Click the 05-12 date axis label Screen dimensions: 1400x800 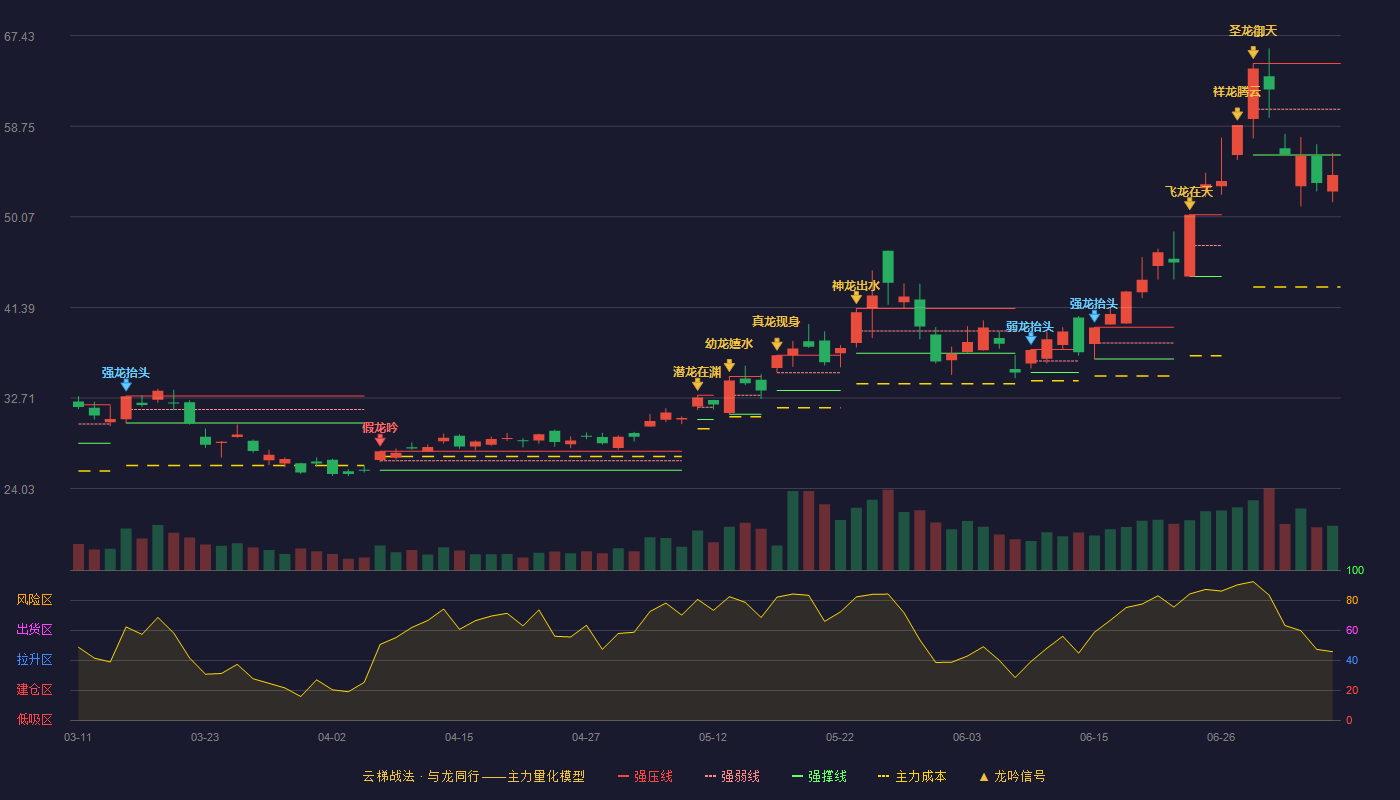coord(713,737)
